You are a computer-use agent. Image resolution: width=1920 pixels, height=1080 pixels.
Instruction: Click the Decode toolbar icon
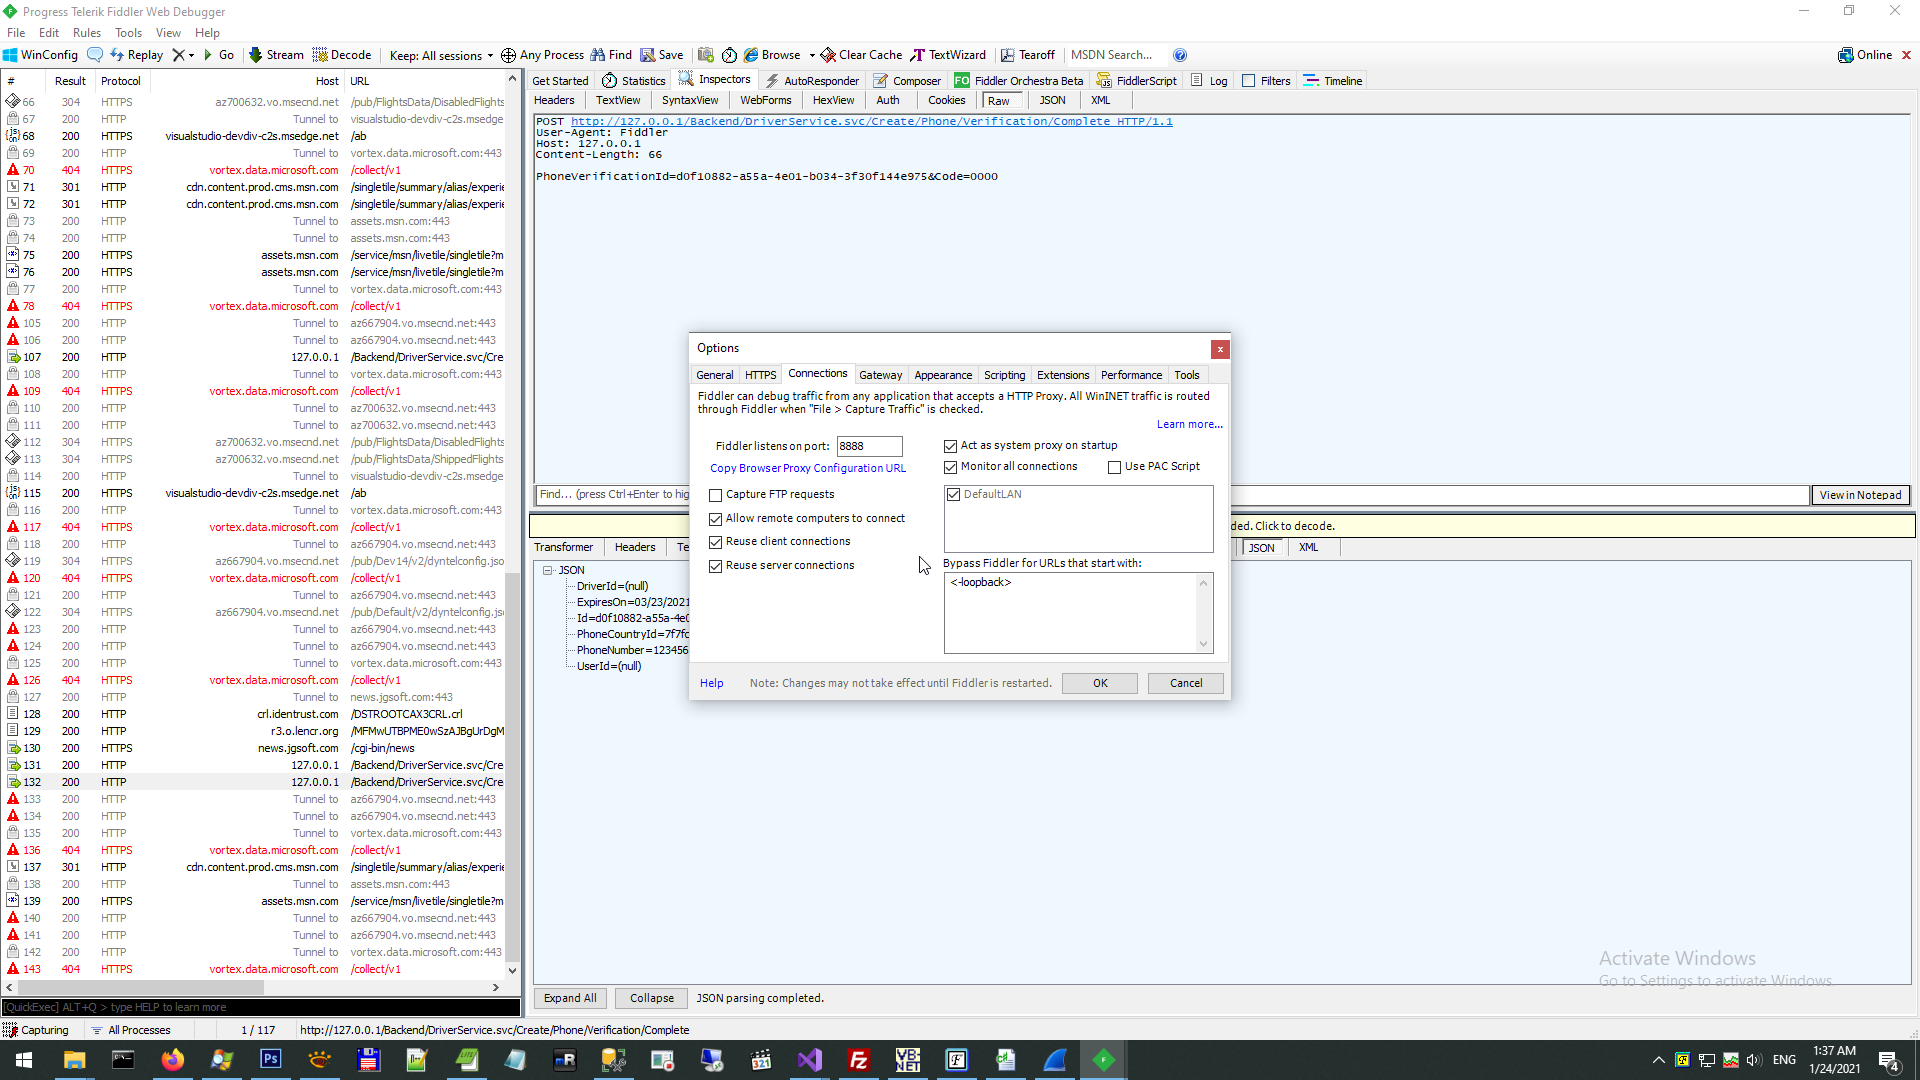coord(320,55)
